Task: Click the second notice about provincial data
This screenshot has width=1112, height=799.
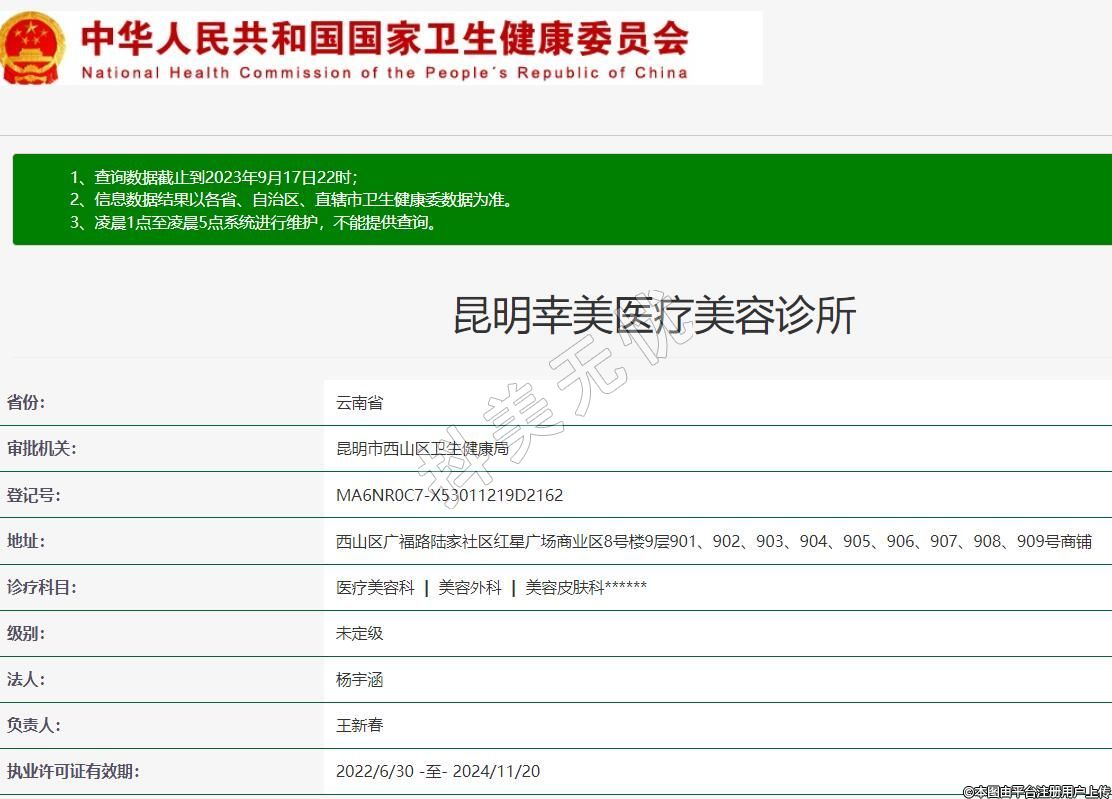Action: [305, 200]
